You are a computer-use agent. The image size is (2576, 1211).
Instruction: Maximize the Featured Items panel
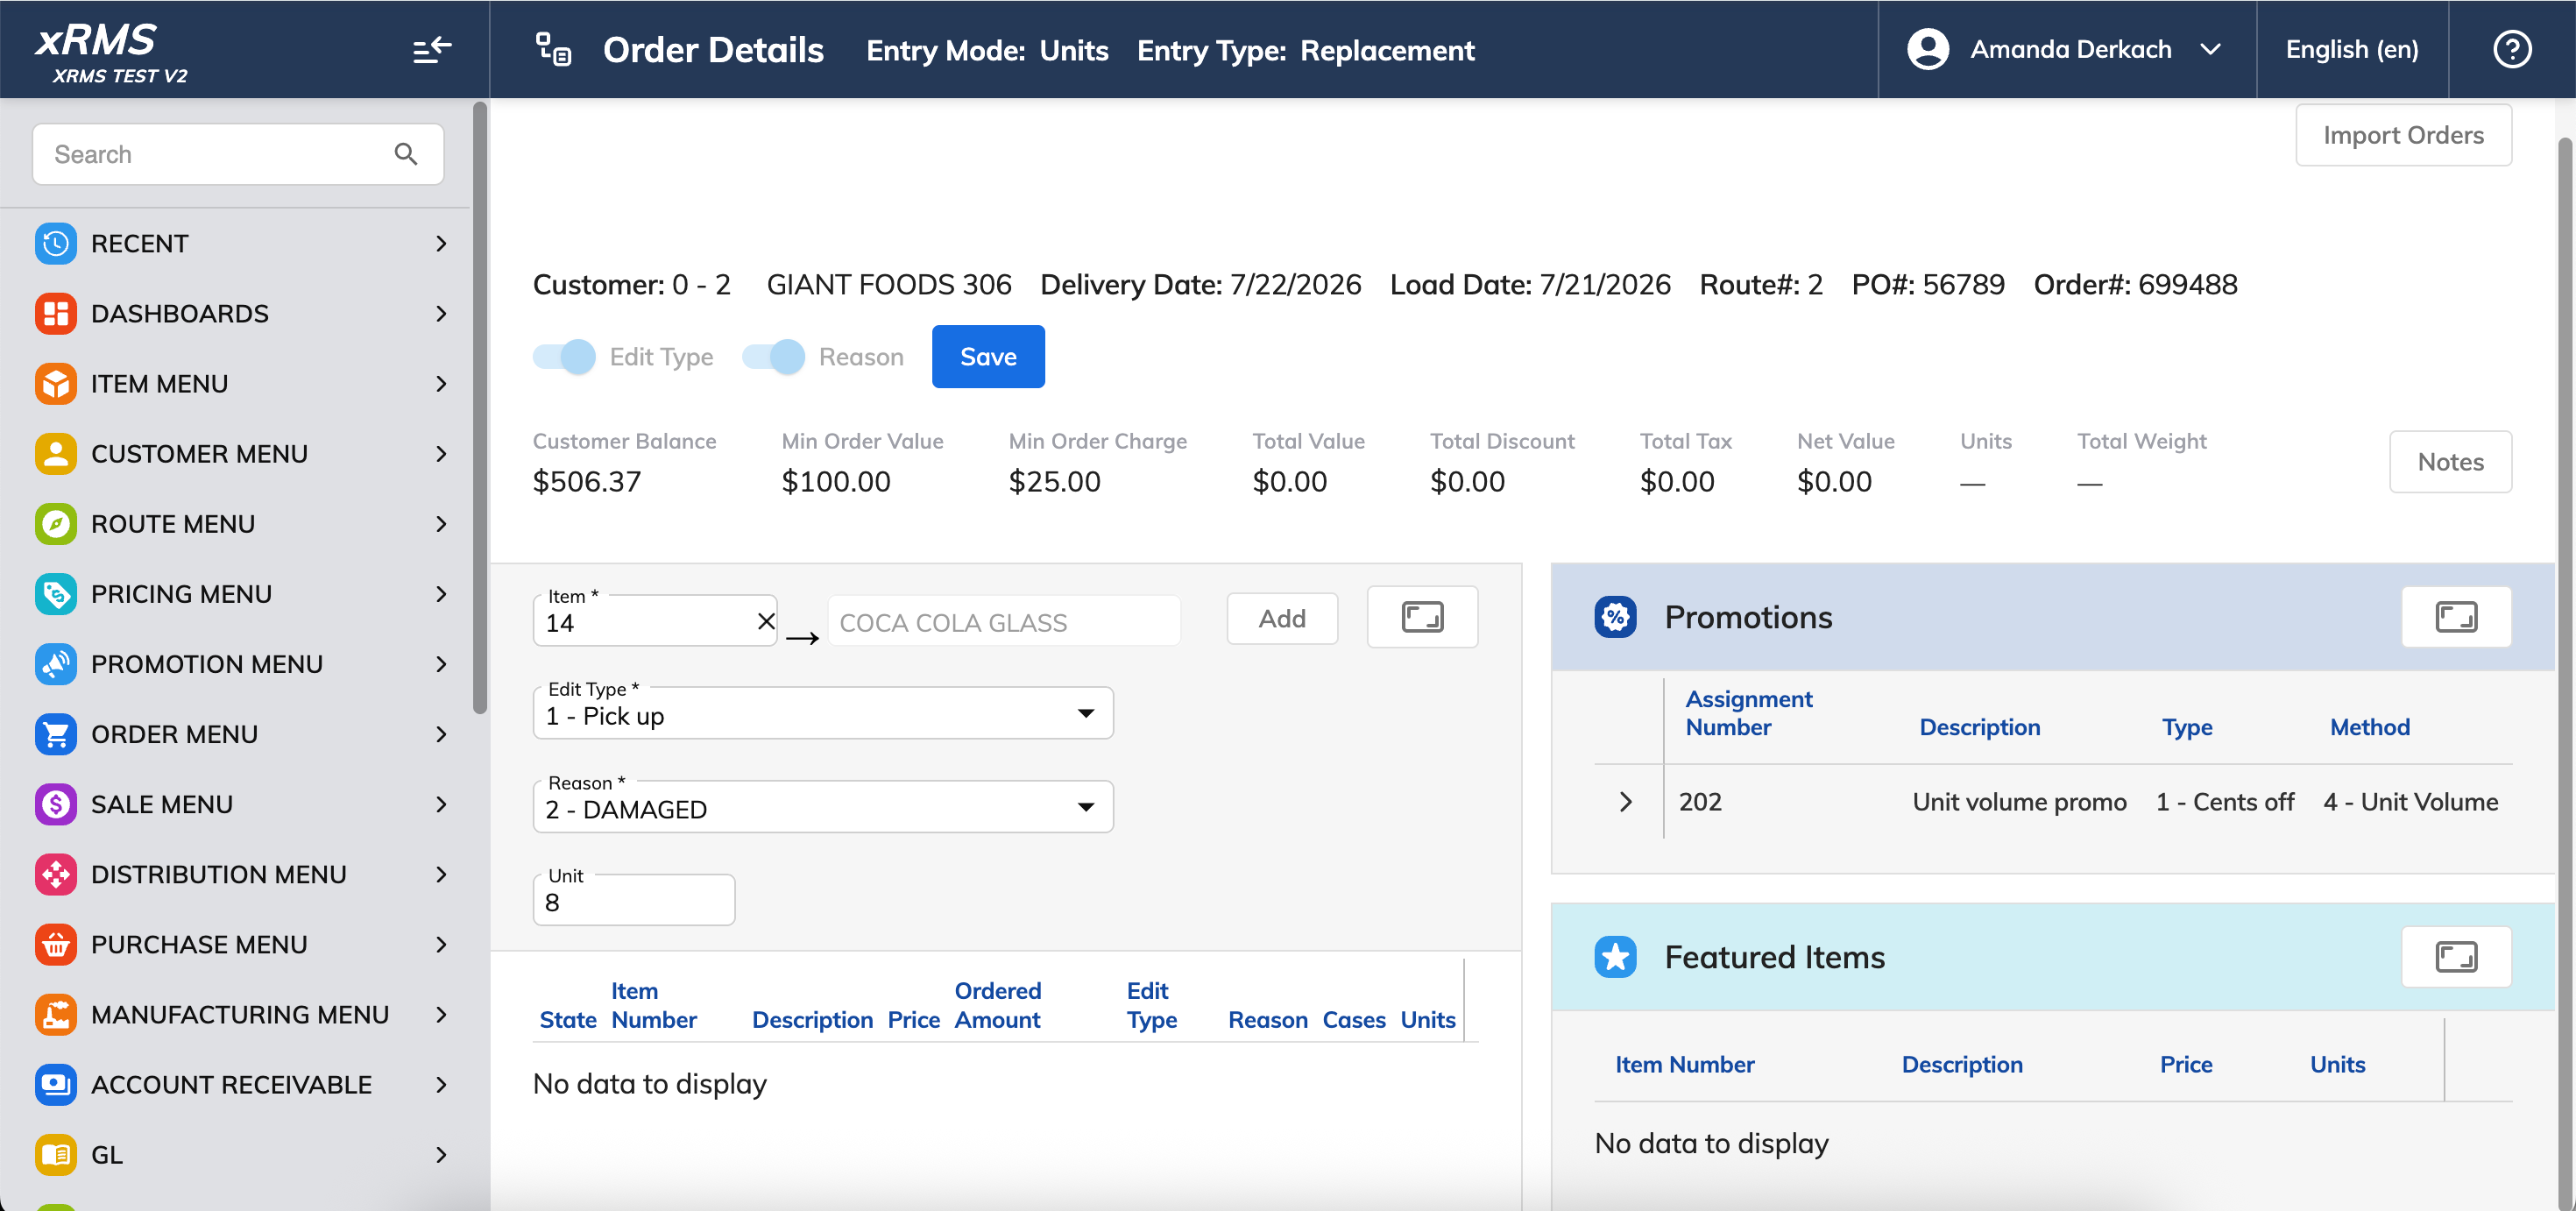(2456, 956)
